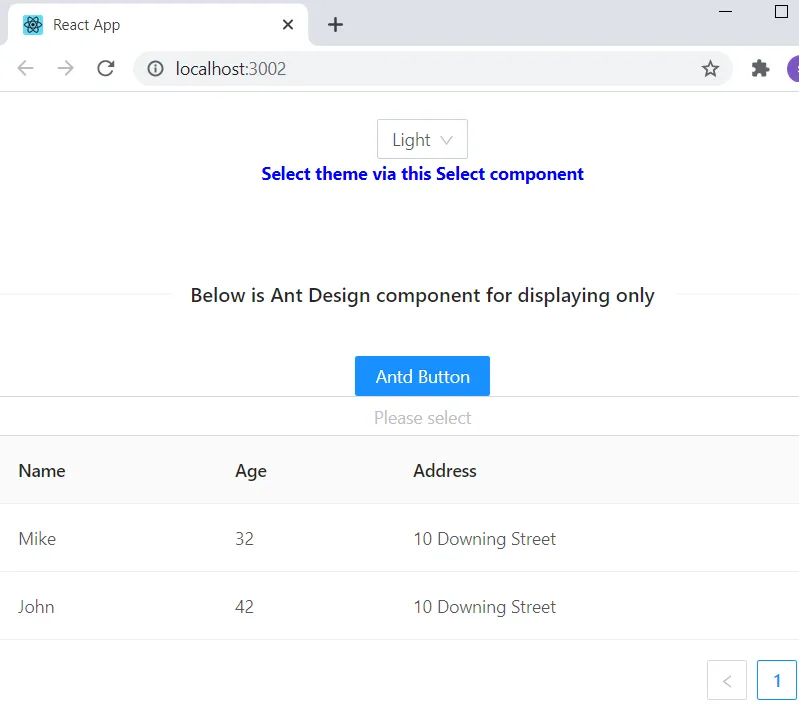
Task: Open the browser extensions puzzle icon
Action: 760,68
